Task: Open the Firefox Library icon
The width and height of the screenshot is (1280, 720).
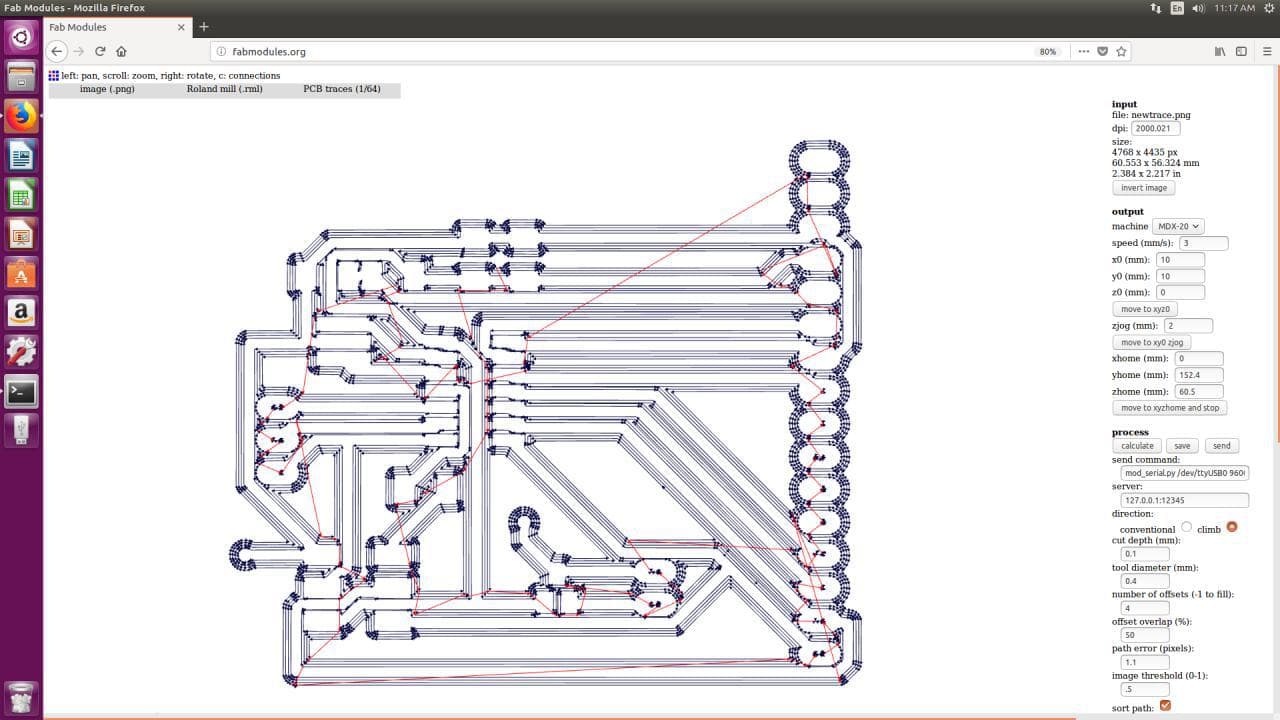Action: click(x=1219, y=51)
